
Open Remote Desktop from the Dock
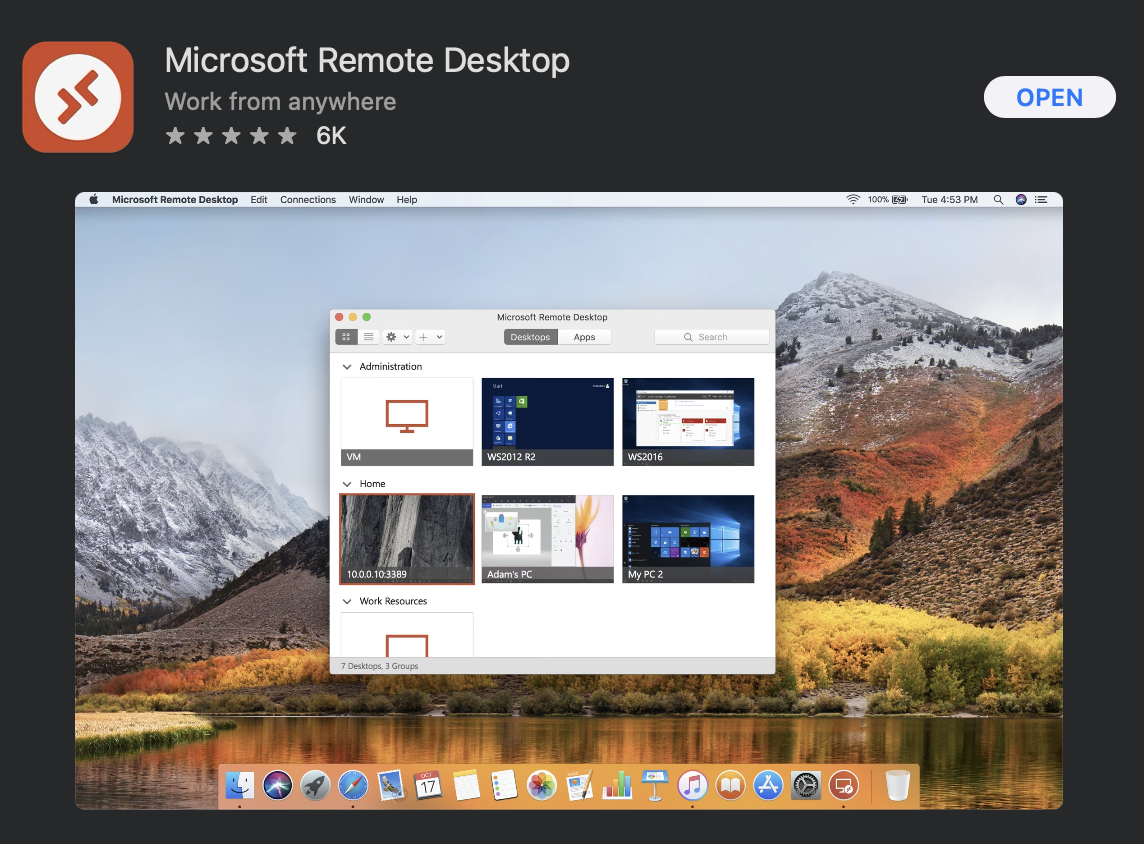(x=843, y=786)
